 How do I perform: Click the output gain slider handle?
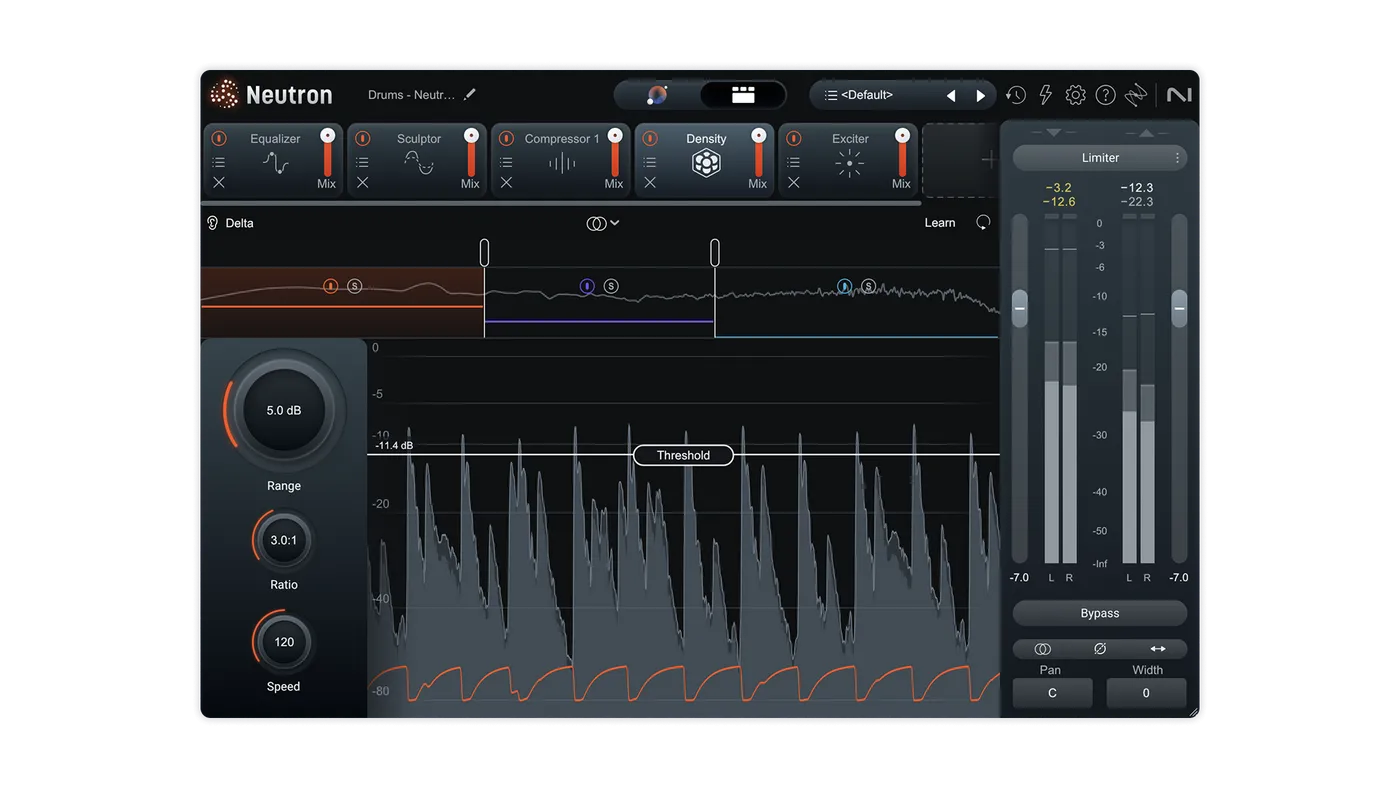(x=1180, y=308)
